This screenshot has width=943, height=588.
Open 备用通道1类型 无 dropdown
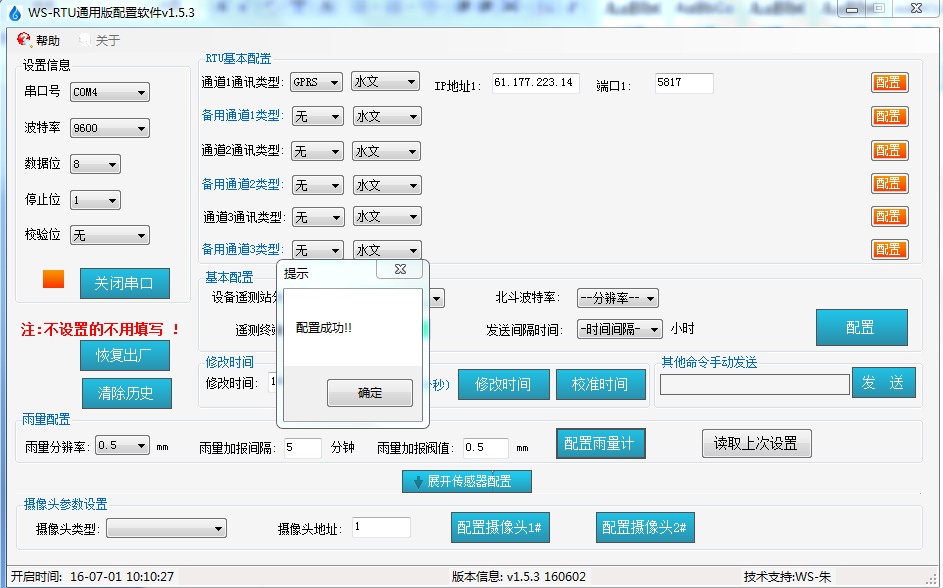318,117
